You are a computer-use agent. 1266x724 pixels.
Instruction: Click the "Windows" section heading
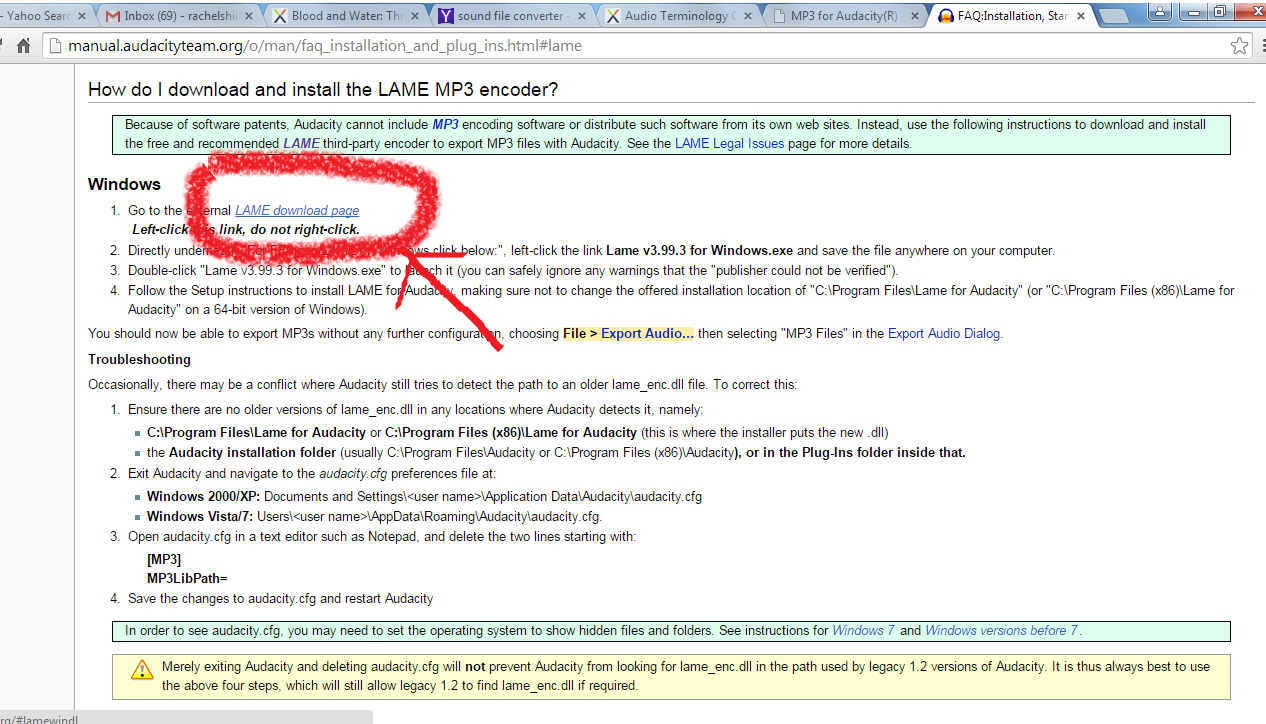[x=124, y=184]
